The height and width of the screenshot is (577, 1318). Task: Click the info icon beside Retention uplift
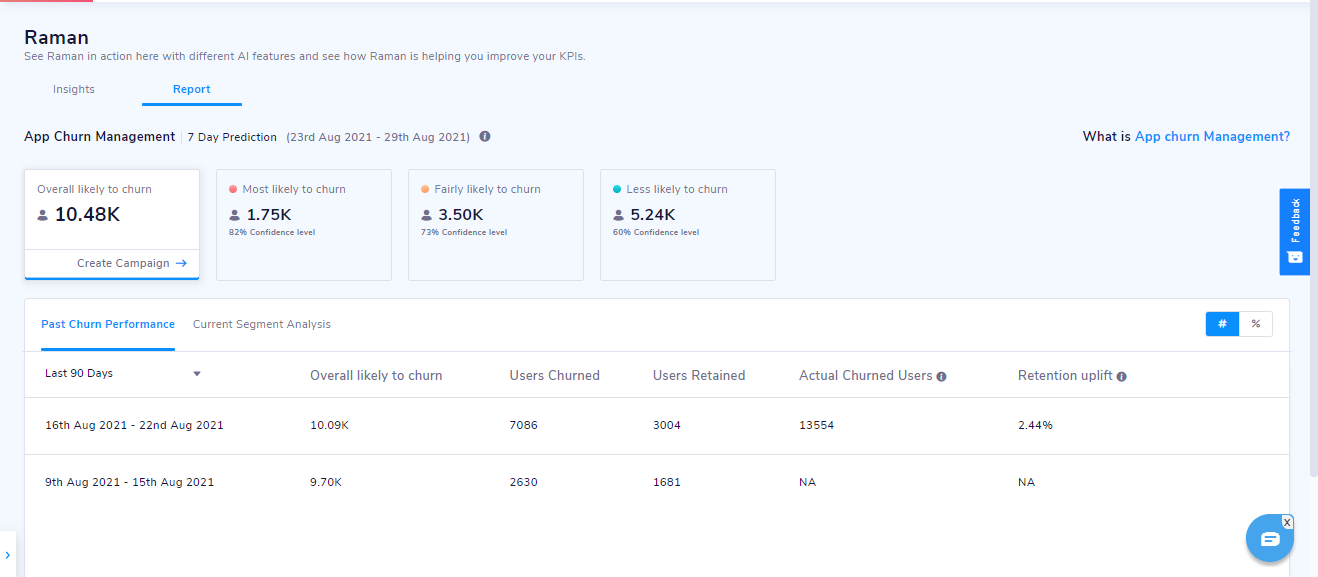coord(1122,377)
